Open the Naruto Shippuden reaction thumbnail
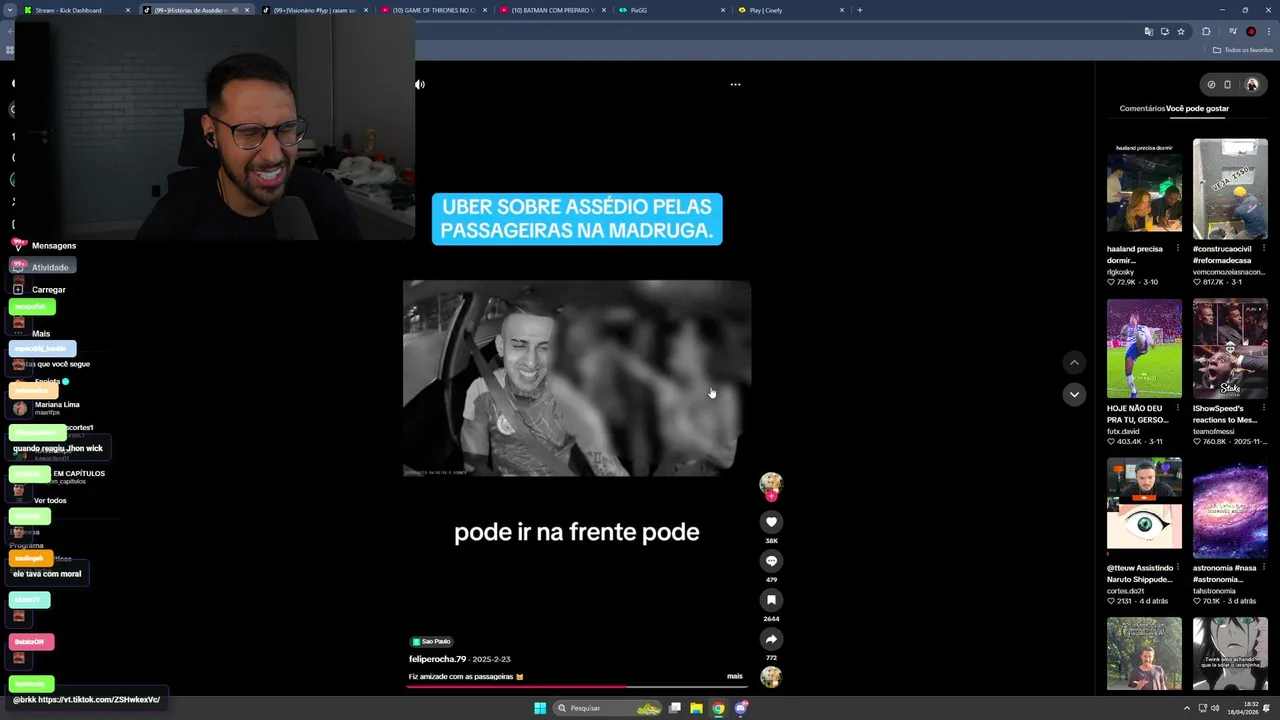The width and height of the screenshot is (1280, 720). click(x=1144, y=508)
